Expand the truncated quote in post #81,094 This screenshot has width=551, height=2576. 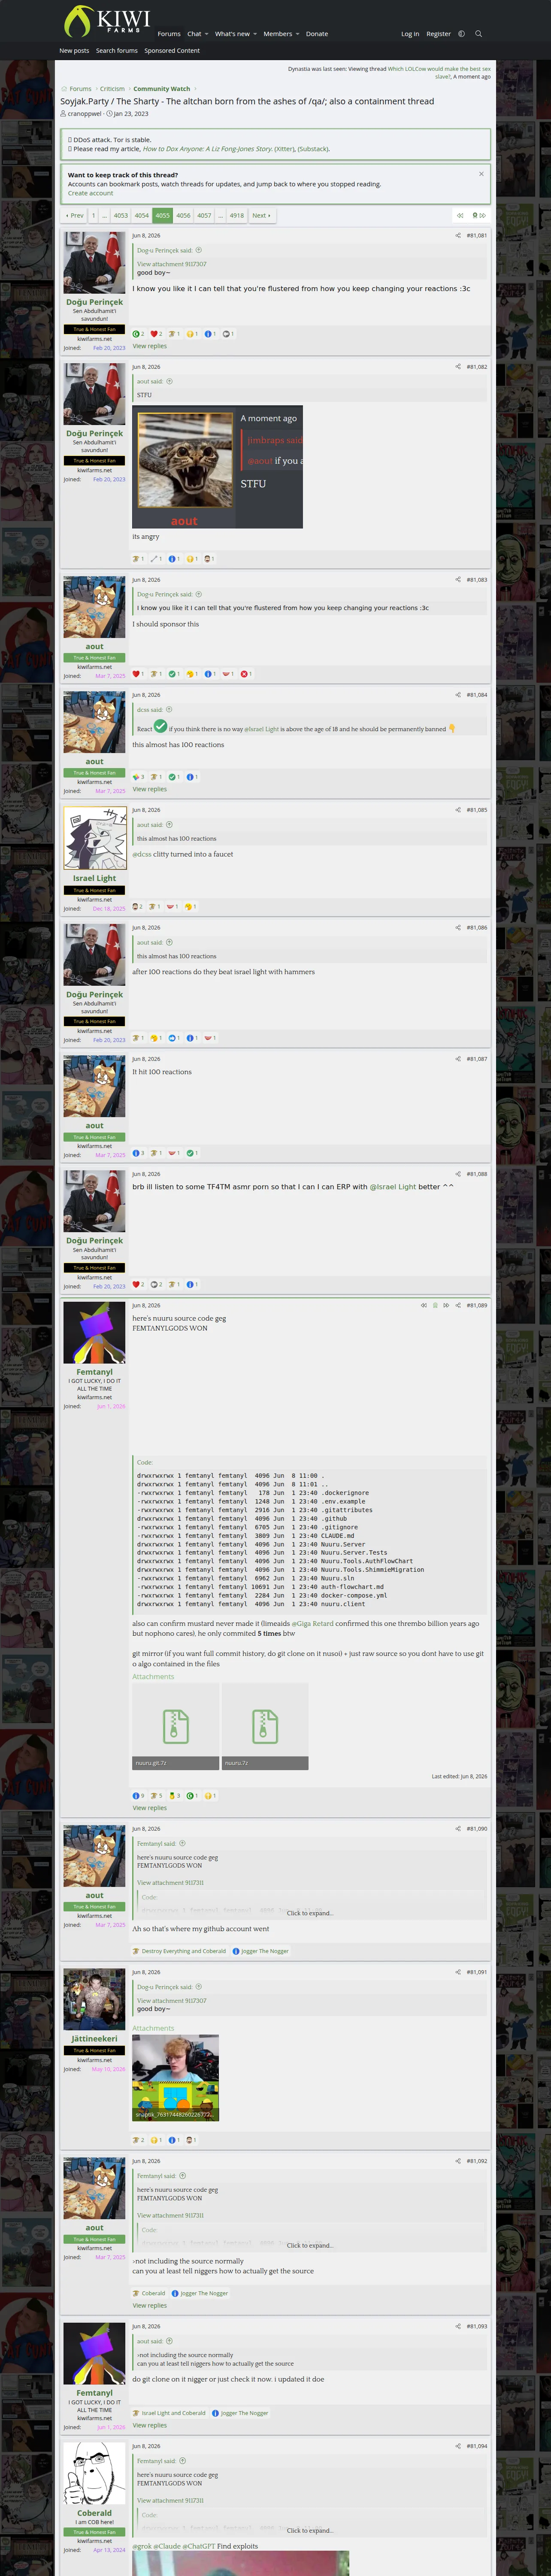pos(310,2530)
